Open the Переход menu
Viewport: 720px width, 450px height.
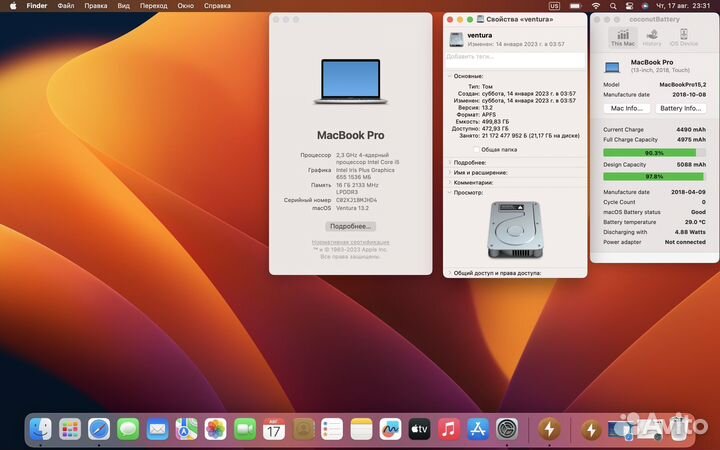153,6
